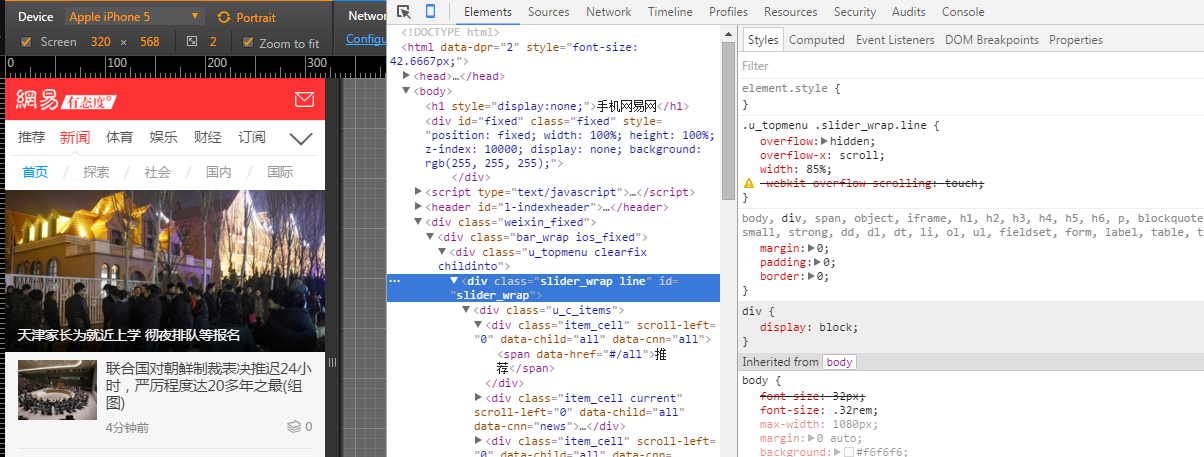Select the 首页 sub-tab
1204x457 pixels.
tap(35, 172)
